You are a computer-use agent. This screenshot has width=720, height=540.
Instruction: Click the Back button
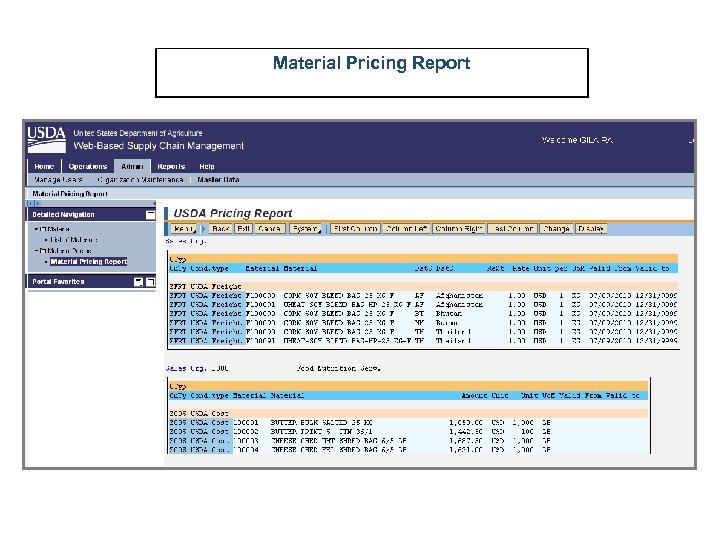(x=220, y=229)
